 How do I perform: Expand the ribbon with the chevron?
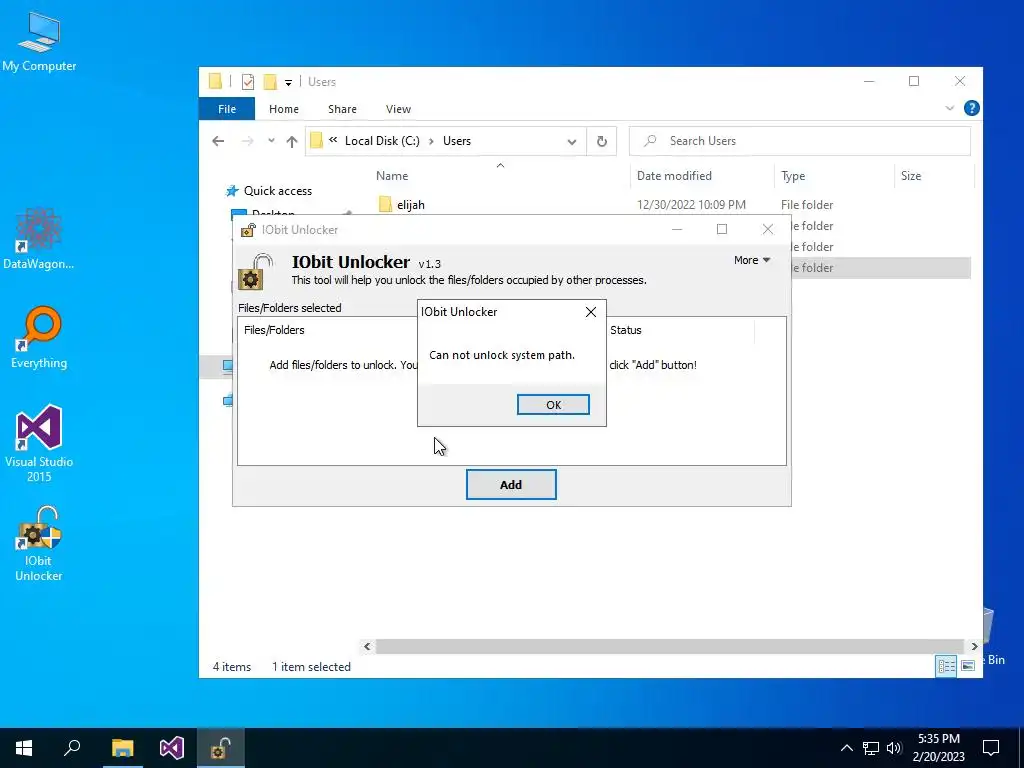[950, 108]
